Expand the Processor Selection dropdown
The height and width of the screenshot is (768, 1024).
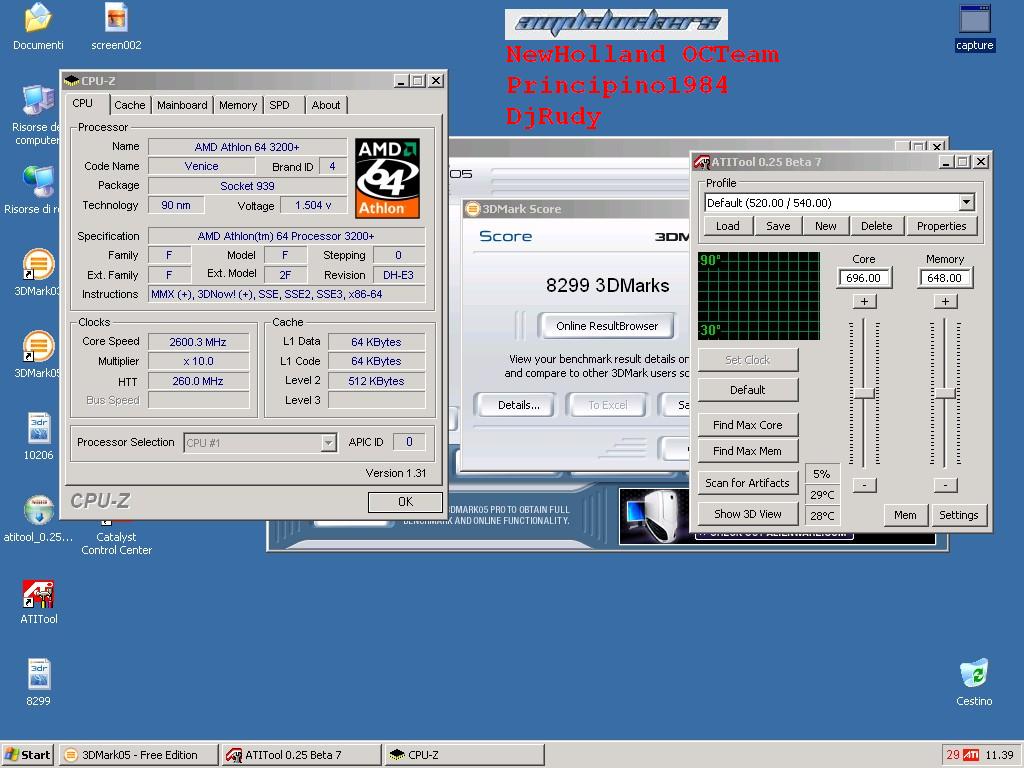coord(328,443)
